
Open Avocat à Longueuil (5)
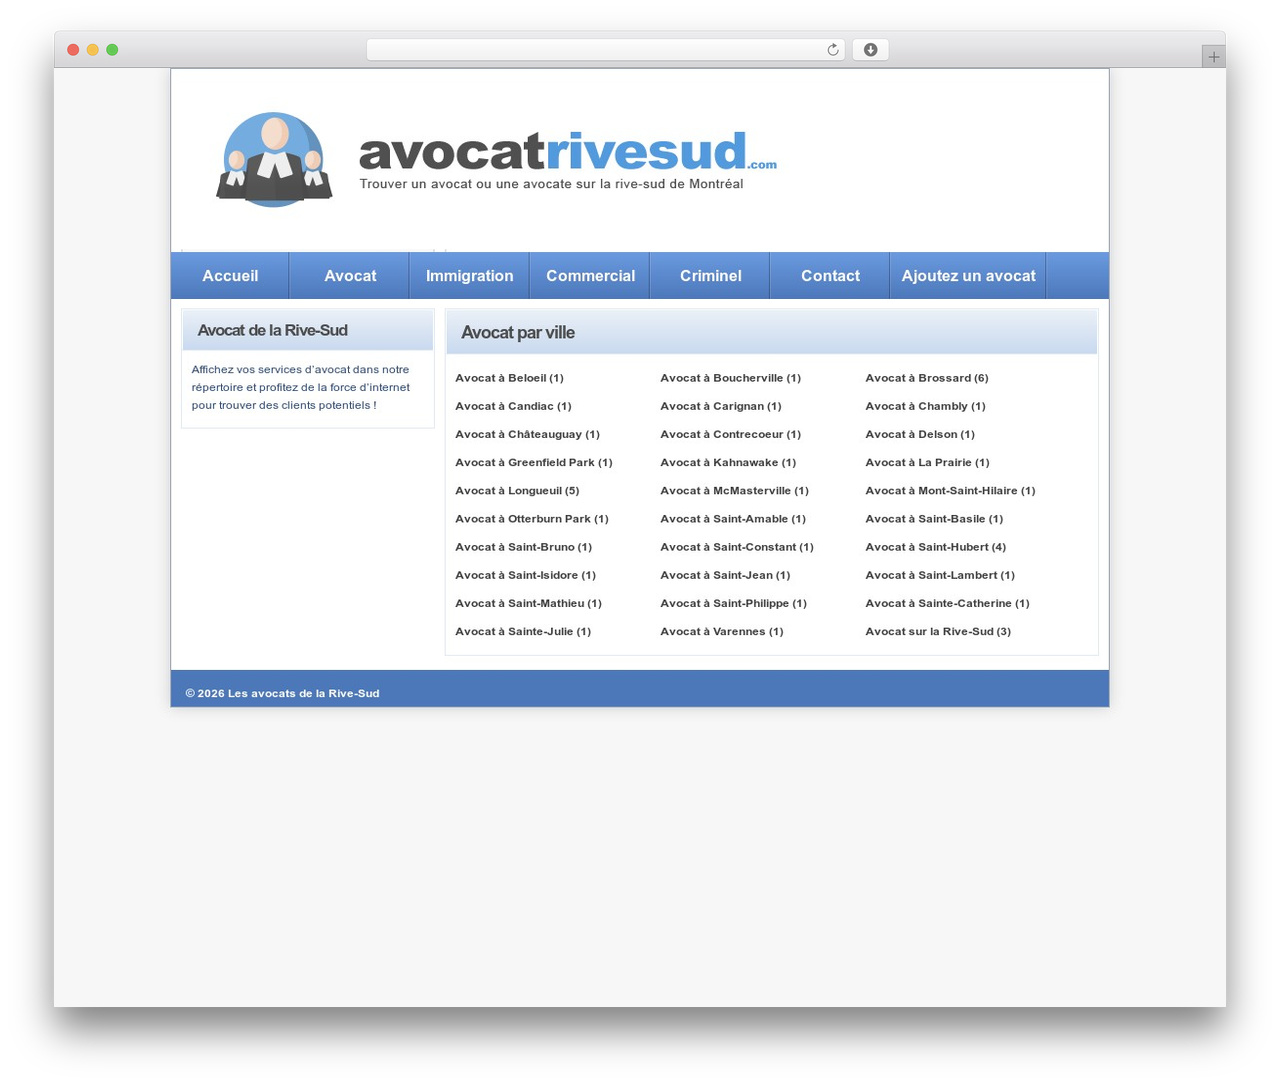pyautogui.click(x=517, y=490)
